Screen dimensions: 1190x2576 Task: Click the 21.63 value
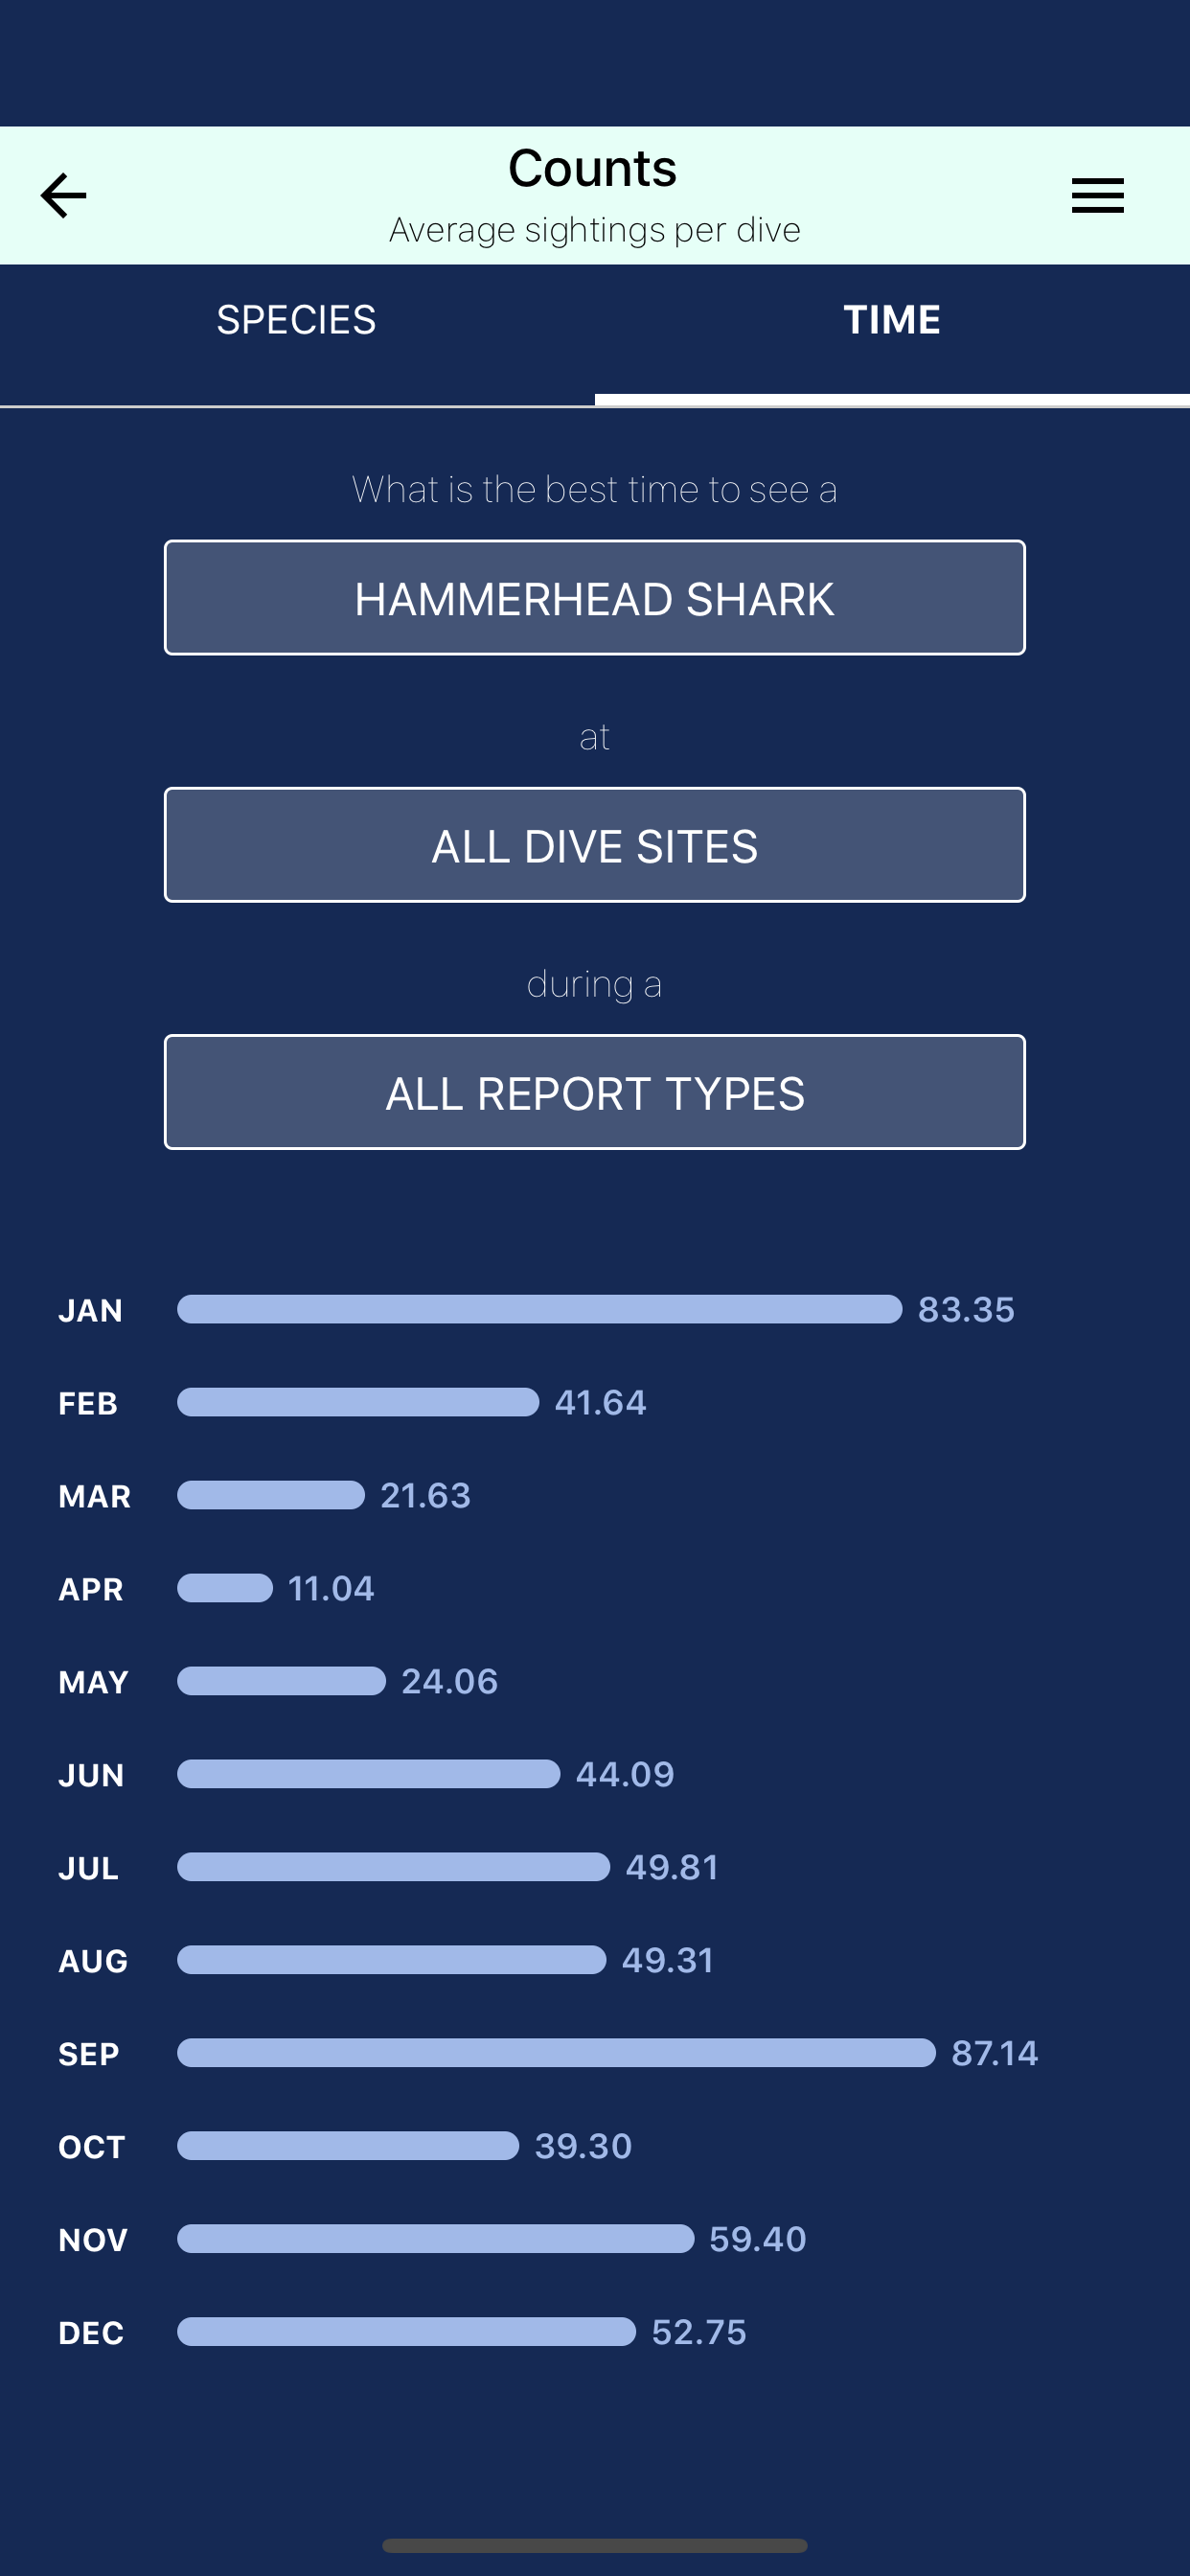(x=425, y=1495)
